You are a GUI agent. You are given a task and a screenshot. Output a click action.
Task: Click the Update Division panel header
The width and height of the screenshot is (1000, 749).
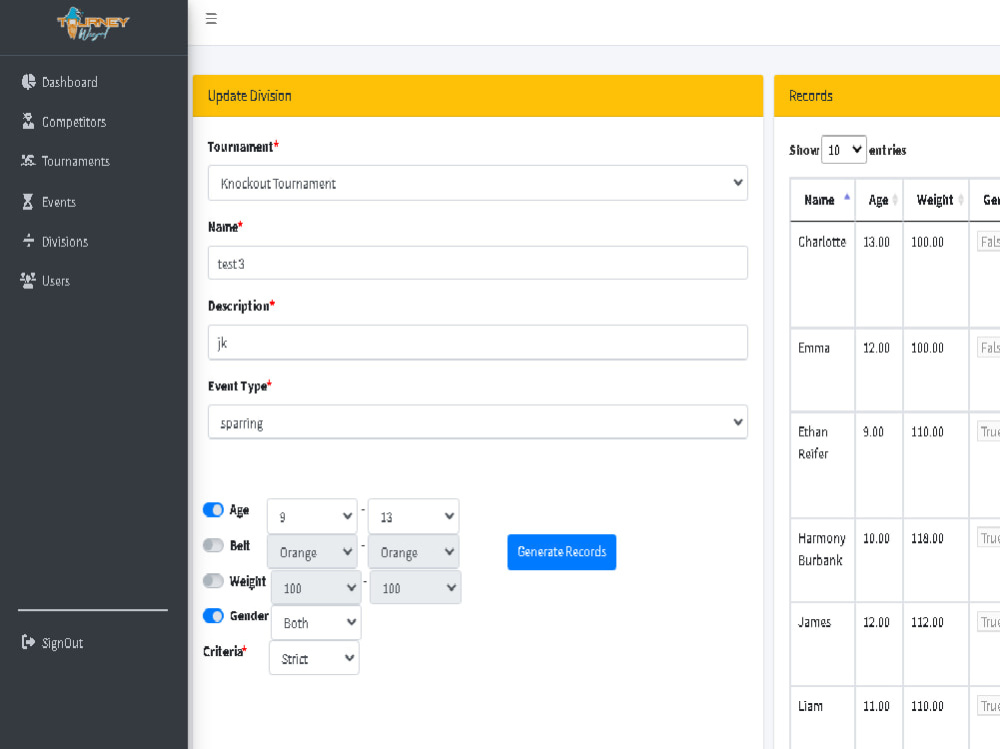(x=478, y=96)
